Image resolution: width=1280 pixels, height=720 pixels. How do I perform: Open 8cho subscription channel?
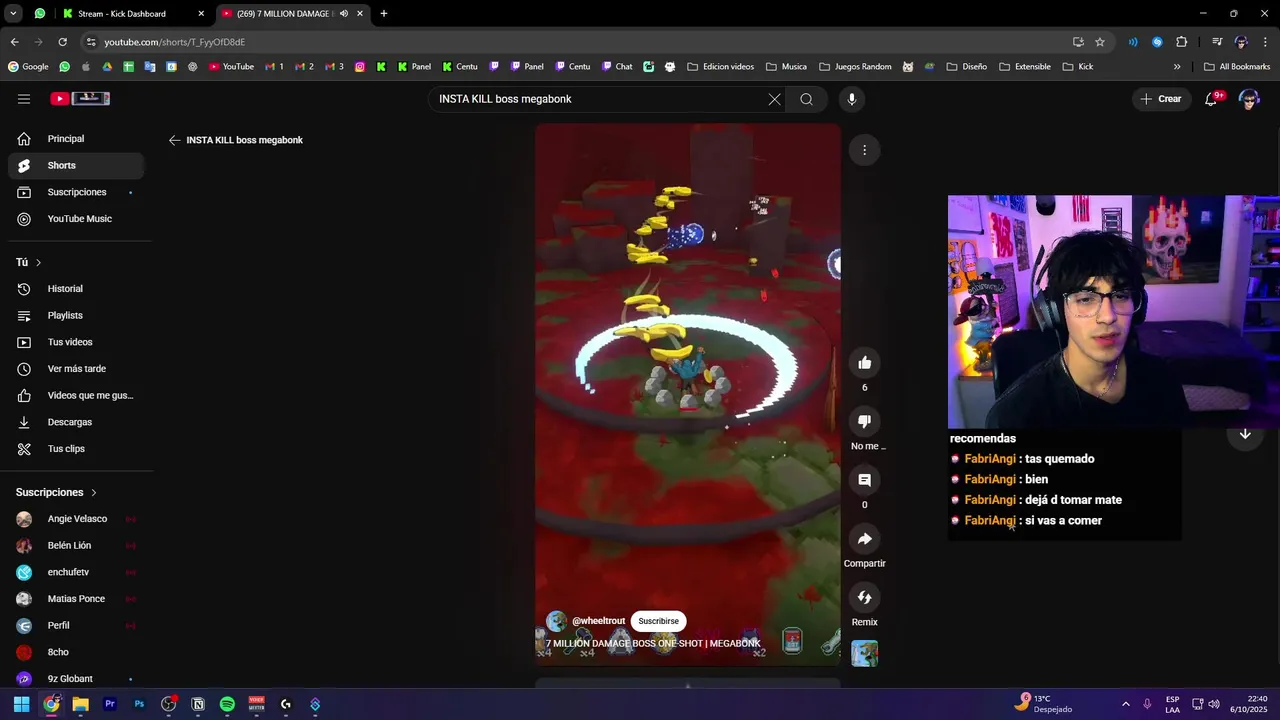coord(76,652)
